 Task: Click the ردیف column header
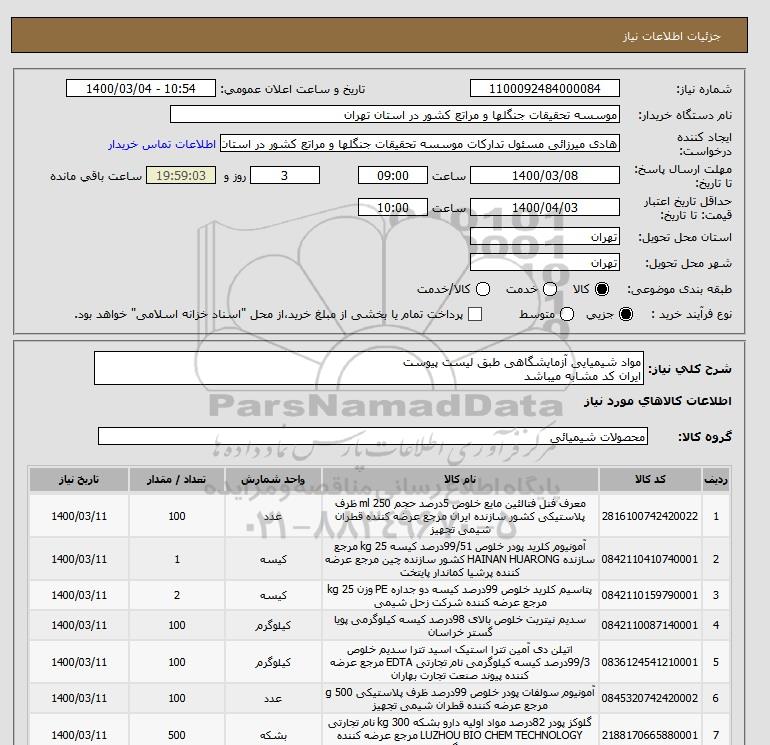click(x=715, y=479)
